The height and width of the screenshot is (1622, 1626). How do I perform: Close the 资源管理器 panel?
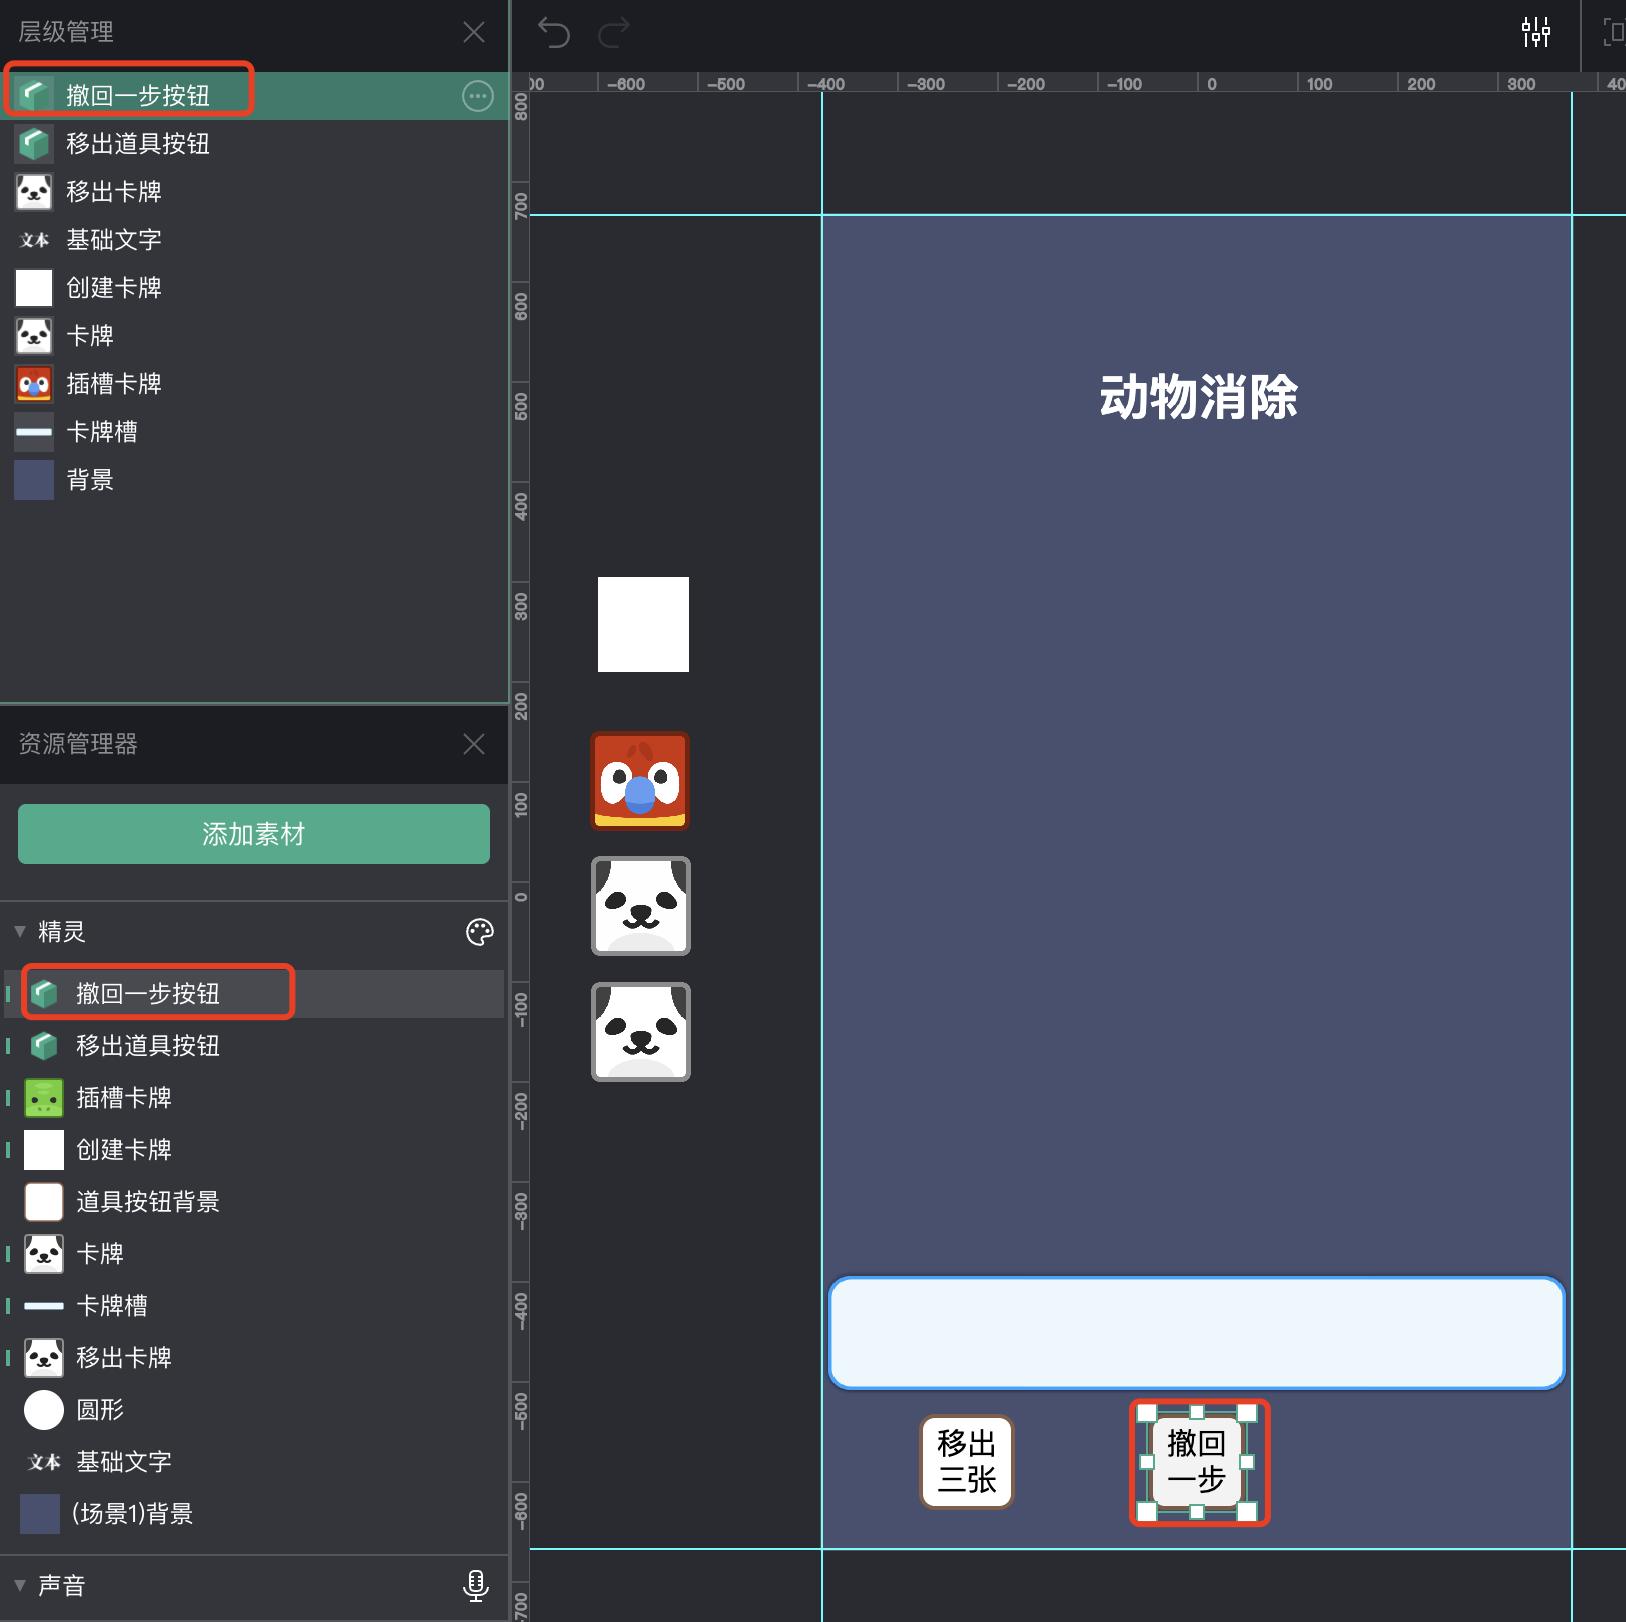[475, 744]
